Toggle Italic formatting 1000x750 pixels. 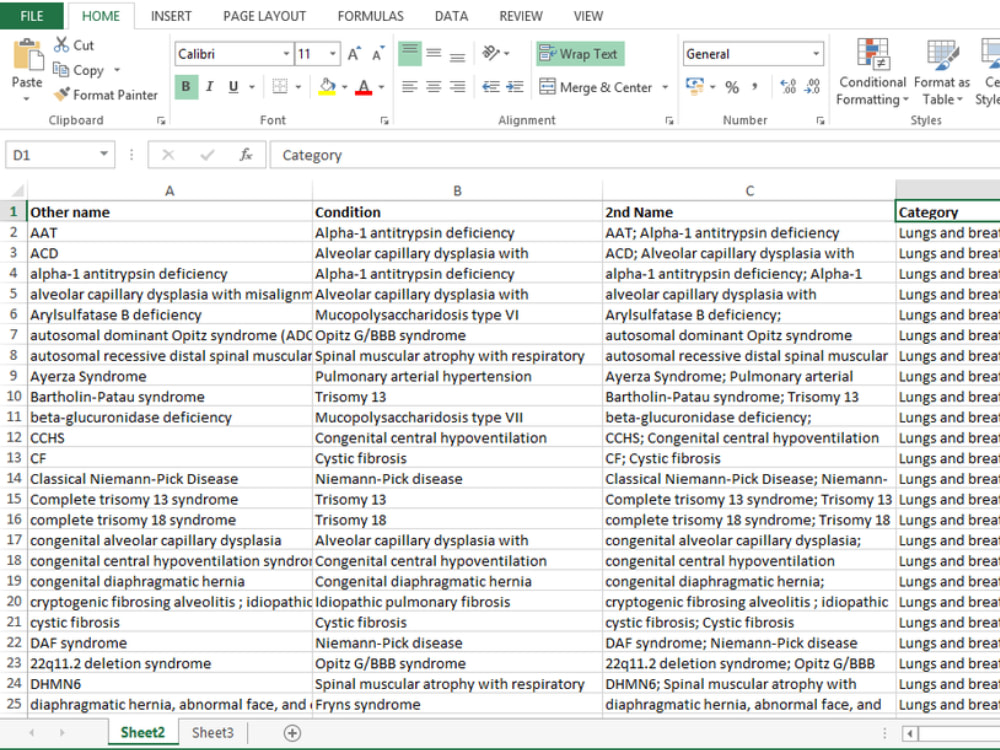coord(209,87)
